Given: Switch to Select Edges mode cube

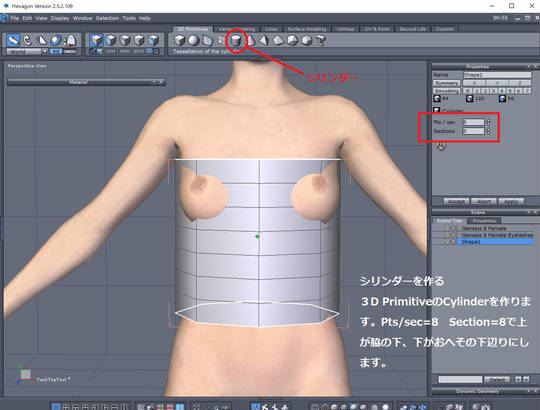Looking at the screenshot, I should 125,40.
